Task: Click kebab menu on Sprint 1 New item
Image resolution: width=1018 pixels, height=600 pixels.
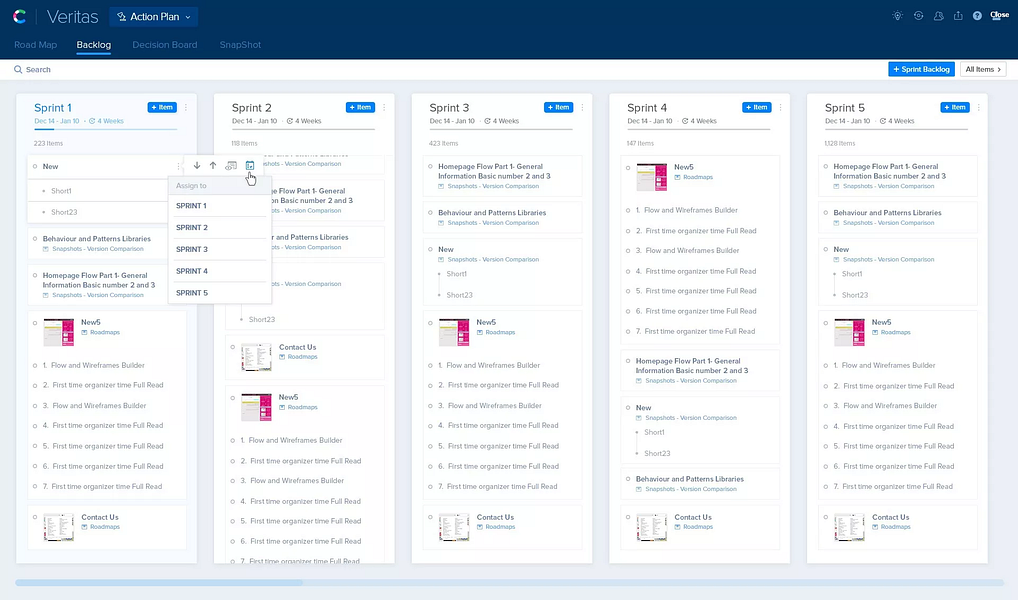Action: (x=179, y=166)
